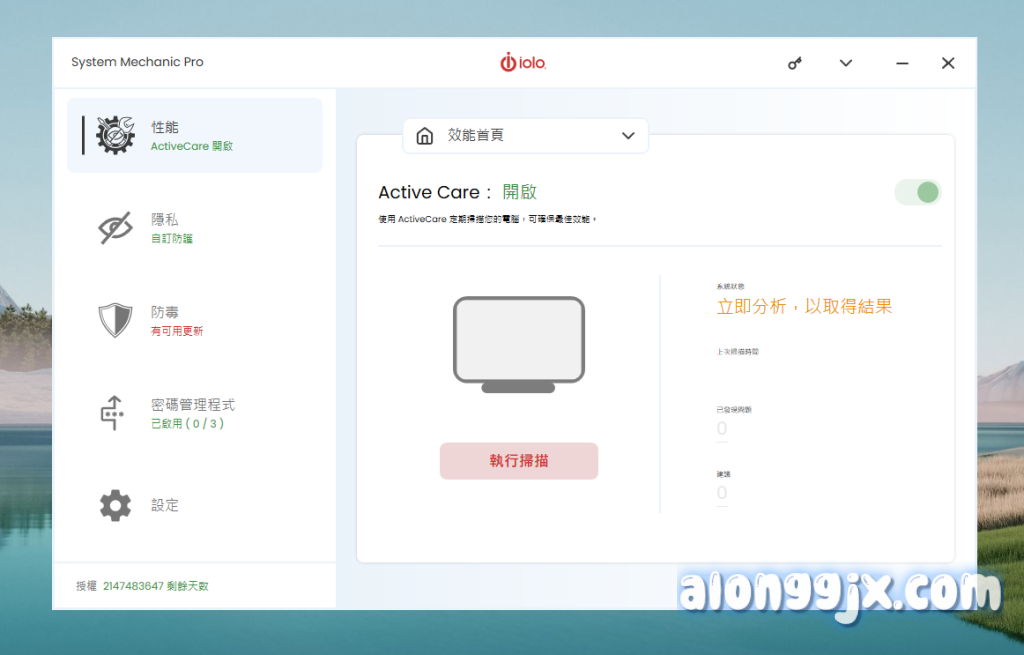Open the 效能首頁 page selector
This screenshot has height=655, width=1024.
pos(525,136)
